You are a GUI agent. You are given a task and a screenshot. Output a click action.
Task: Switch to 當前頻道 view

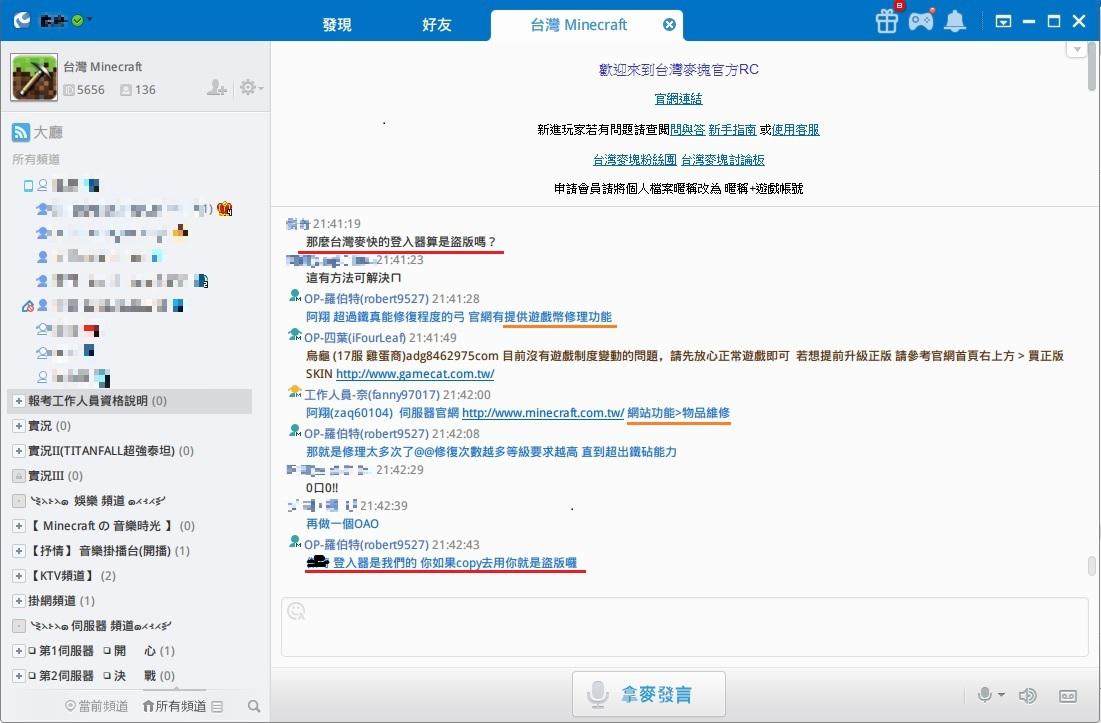click(x=97, y=706)
